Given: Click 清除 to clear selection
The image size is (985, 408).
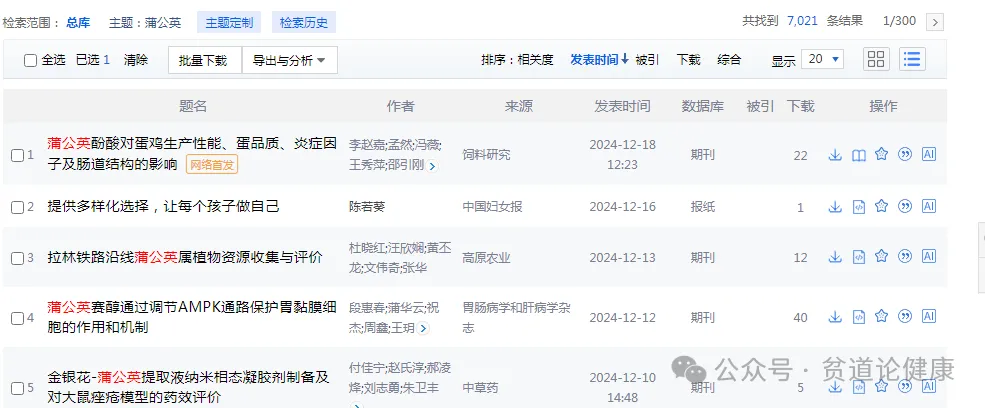Looking at the screenshot, I should click(x=136, y=60).
